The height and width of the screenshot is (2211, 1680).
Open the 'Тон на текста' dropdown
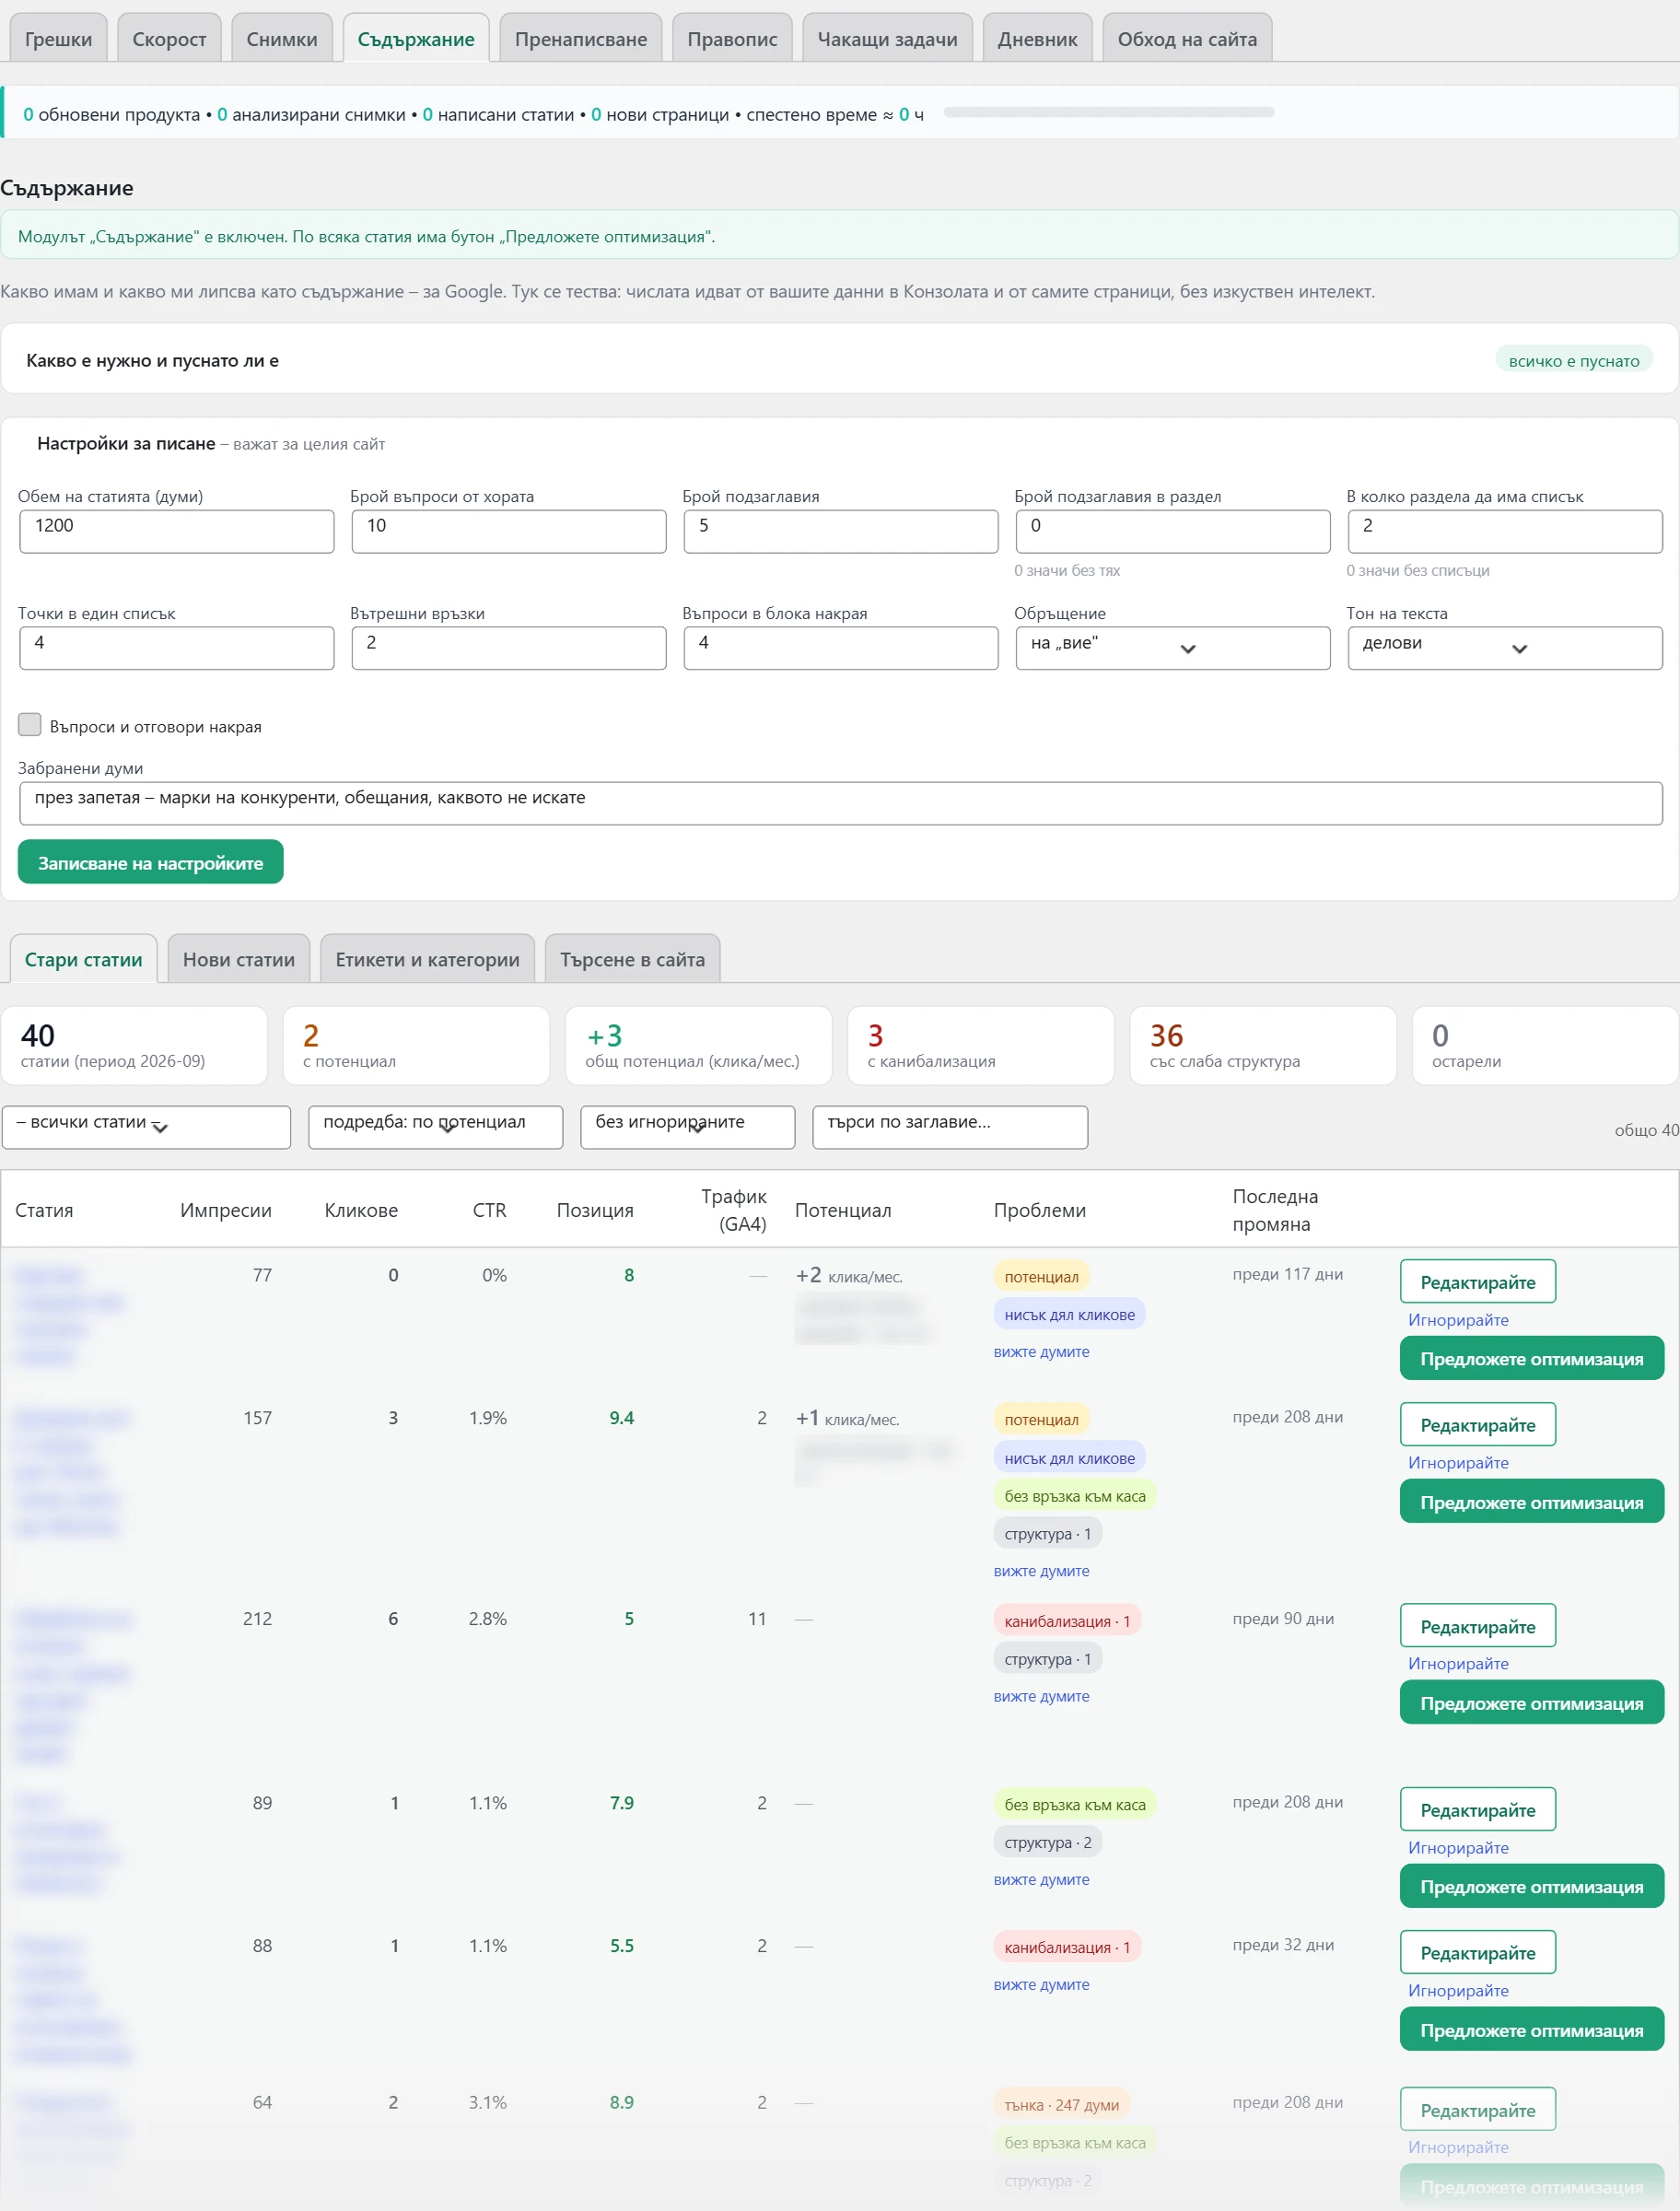[x=1504, y=648]
